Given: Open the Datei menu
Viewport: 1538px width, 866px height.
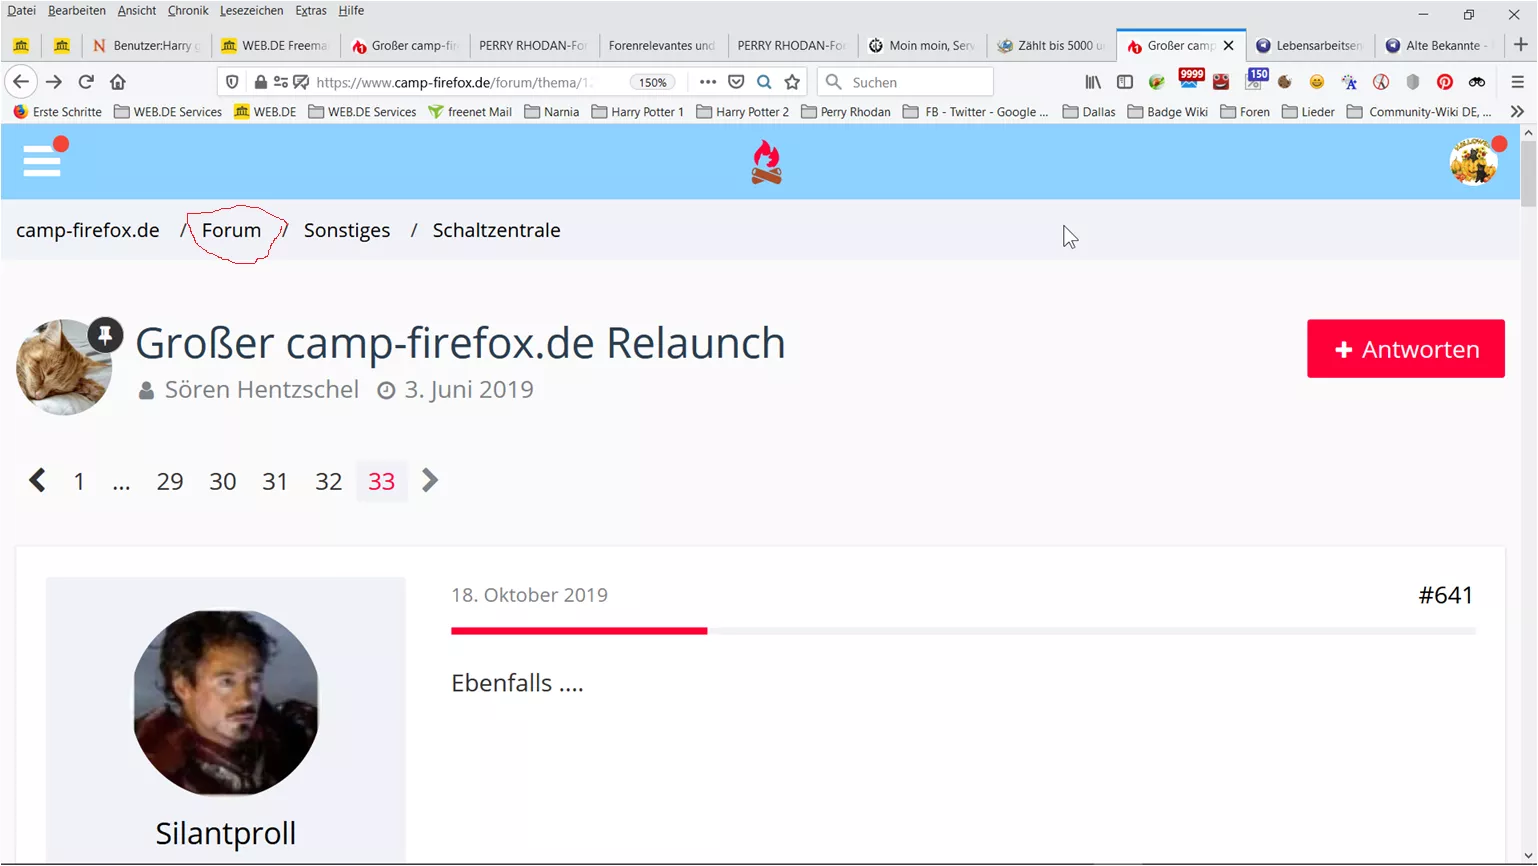Looking at the screenshot, I should coord(21,11).
